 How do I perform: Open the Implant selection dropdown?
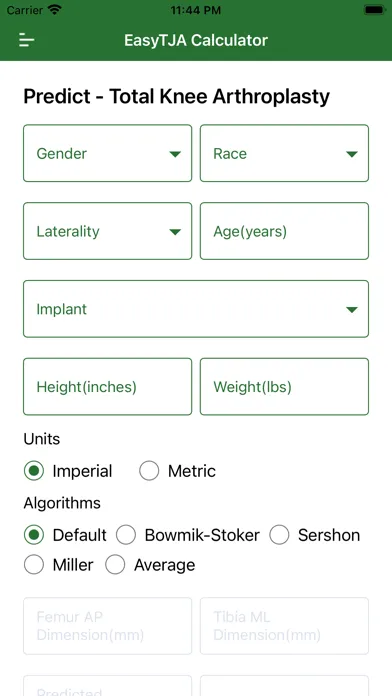click(x=196, y=309)
